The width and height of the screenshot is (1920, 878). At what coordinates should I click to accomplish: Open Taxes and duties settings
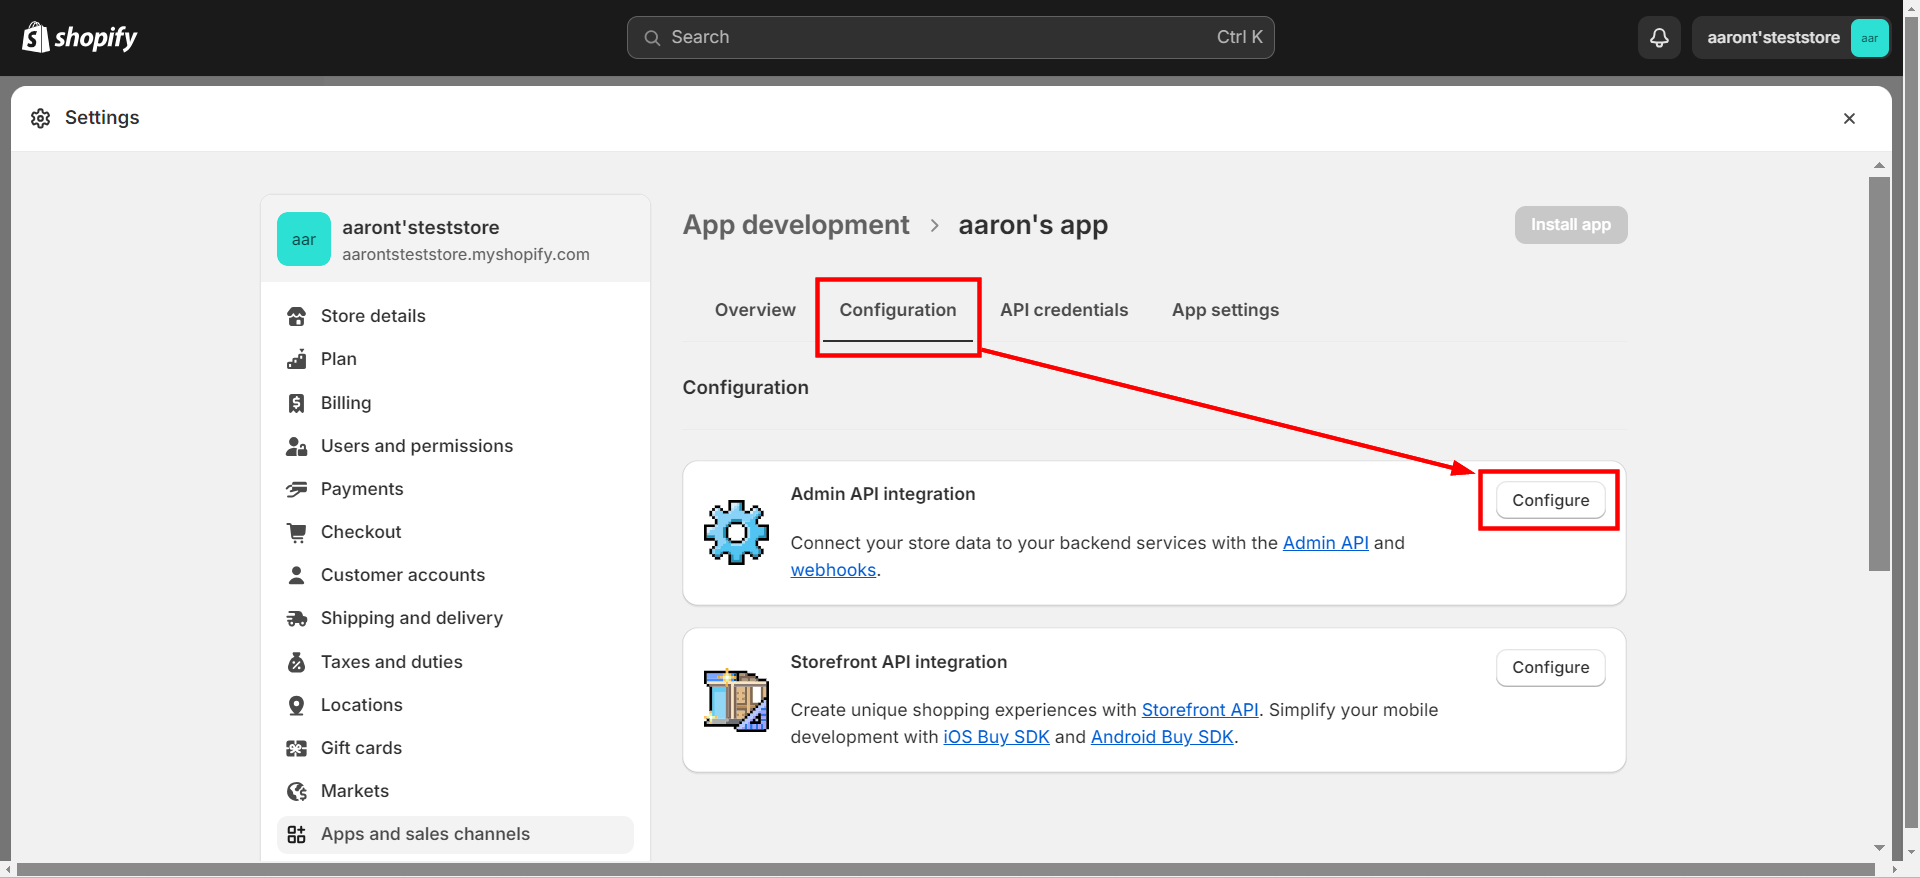pyautogui.click(x=455, y=662)
